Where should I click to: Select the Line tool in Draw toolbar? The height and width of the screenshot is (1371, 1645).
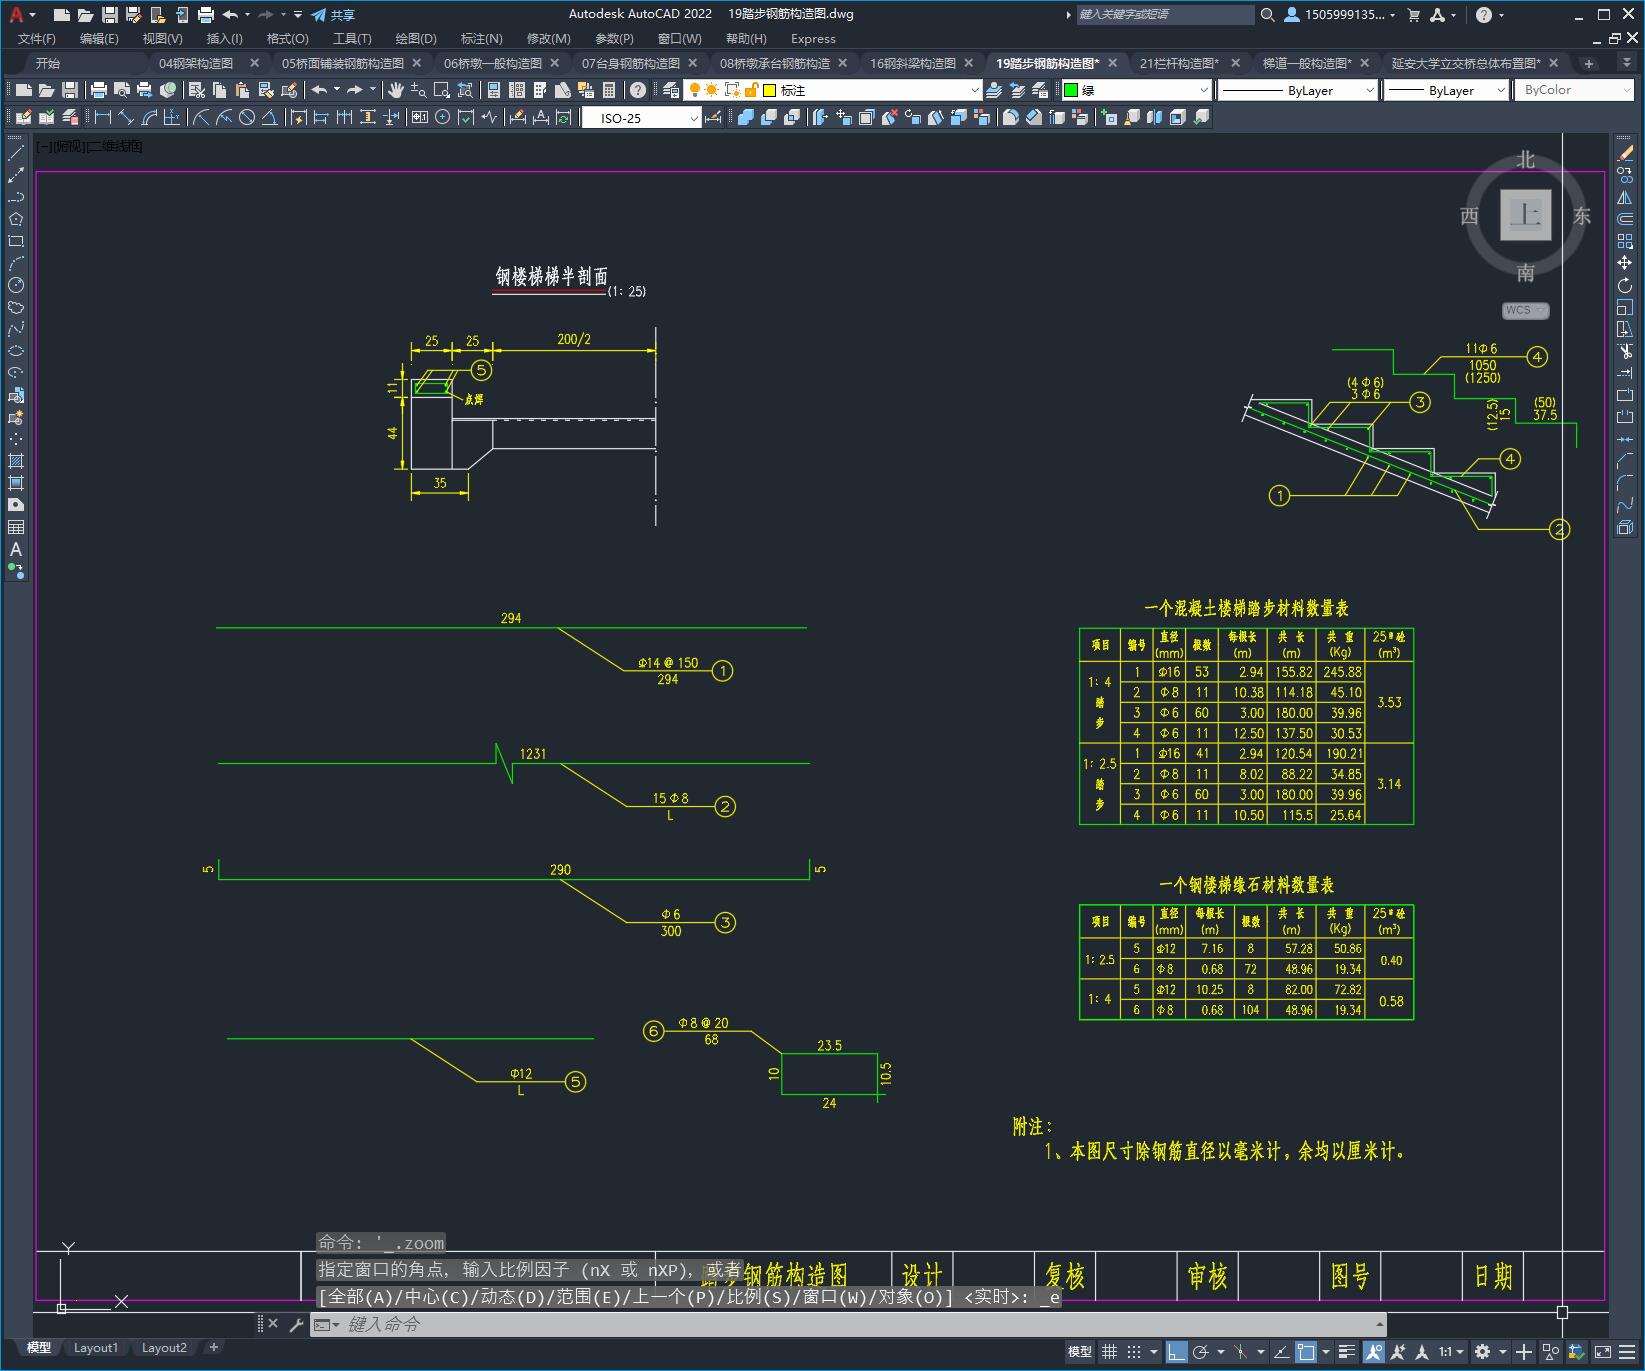click(16, 153)
